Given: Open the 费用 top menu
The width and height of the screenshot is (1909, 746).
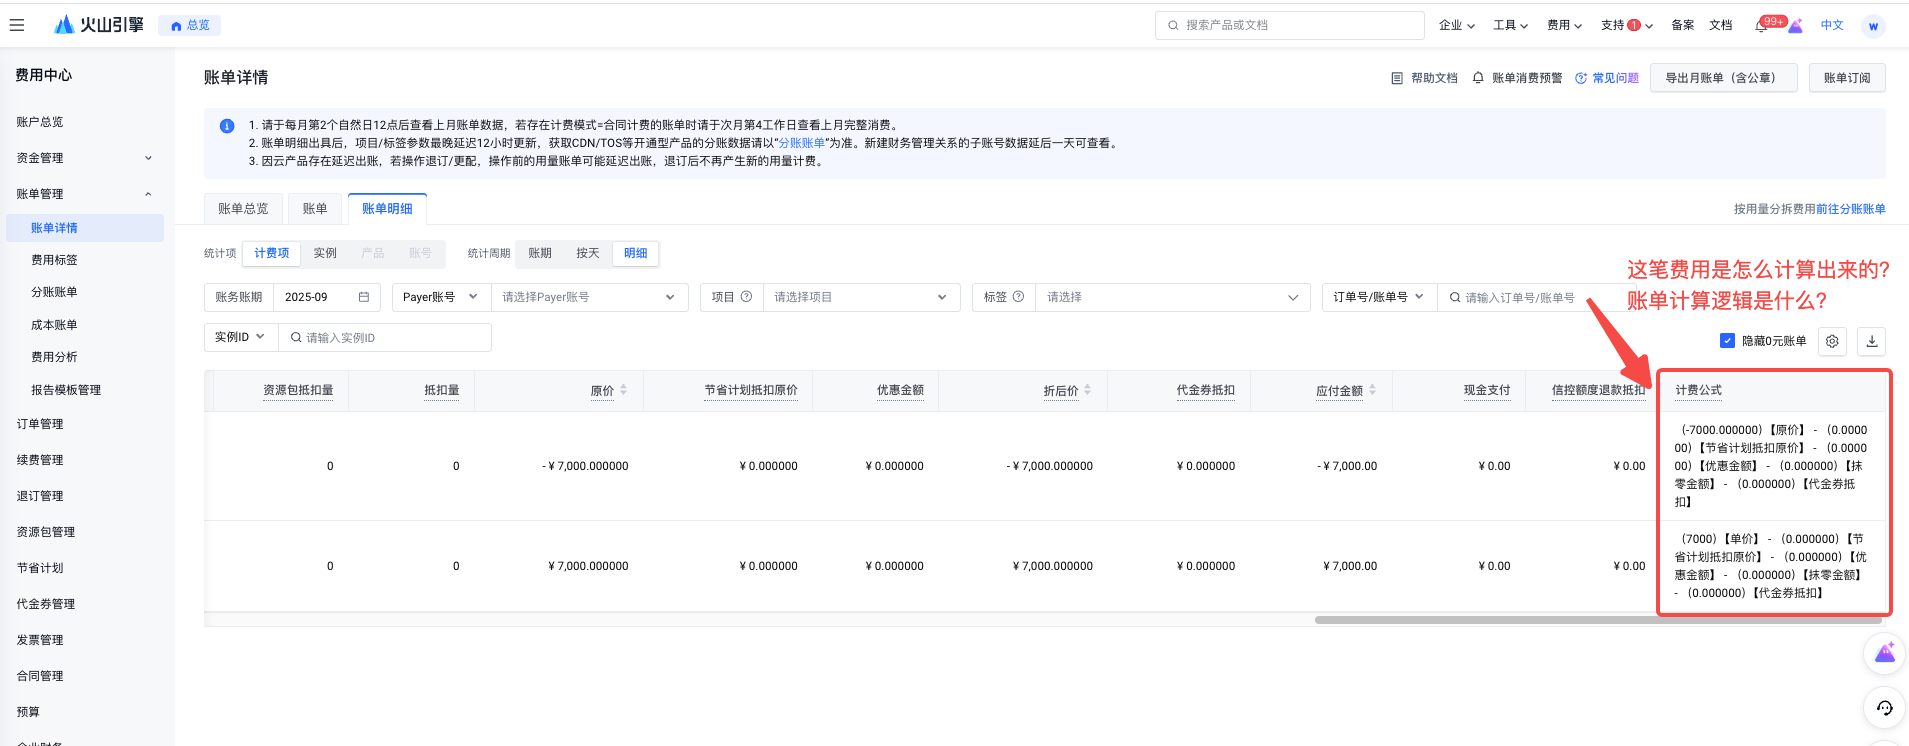Looking at the screenshot, I should (1564, 26).
